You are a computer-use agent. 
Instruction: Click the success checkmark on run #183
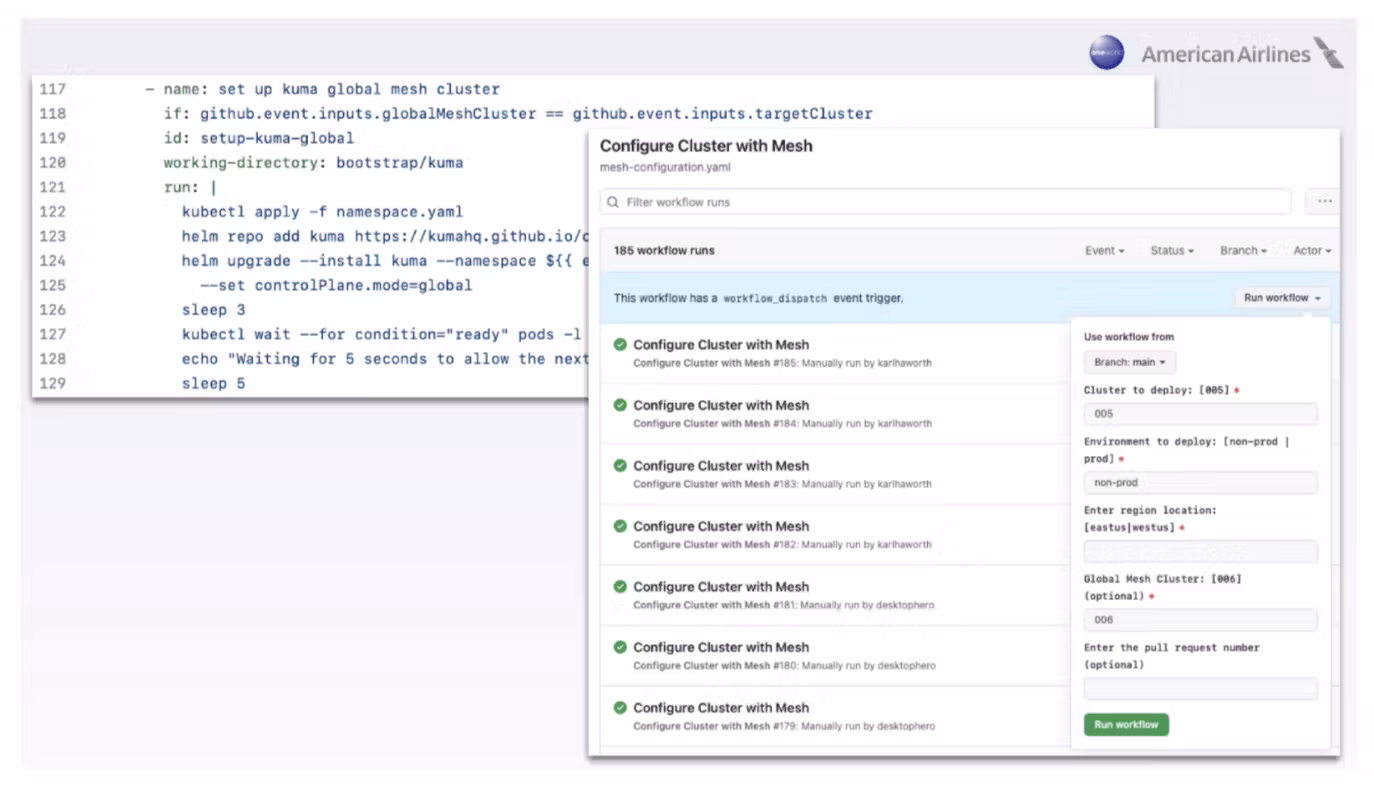[620, 466]
